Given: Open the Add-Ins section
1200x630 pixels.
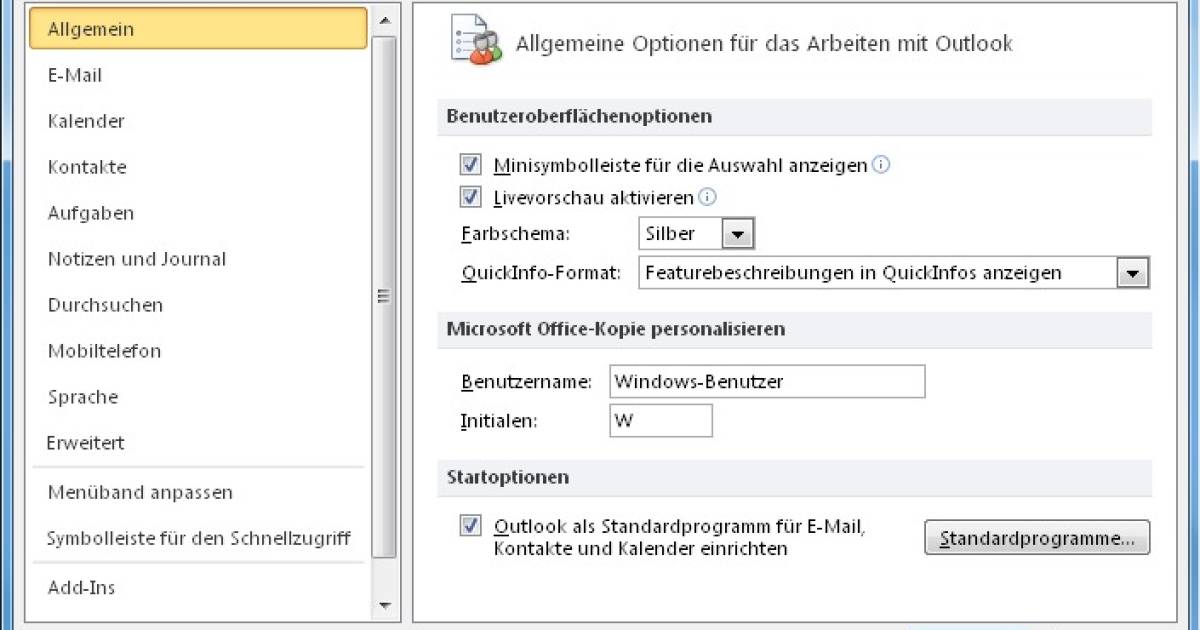Looking at the screenshot, I should point(80,587).
